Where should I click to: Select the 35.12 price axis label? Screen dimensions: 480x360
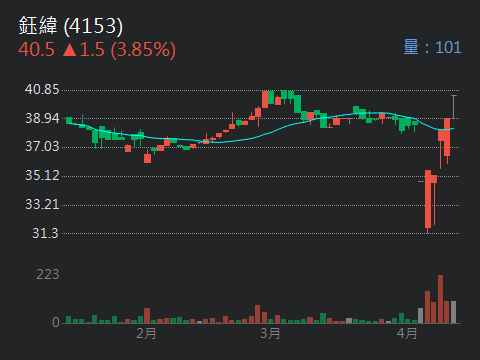(x=42, y=176)
